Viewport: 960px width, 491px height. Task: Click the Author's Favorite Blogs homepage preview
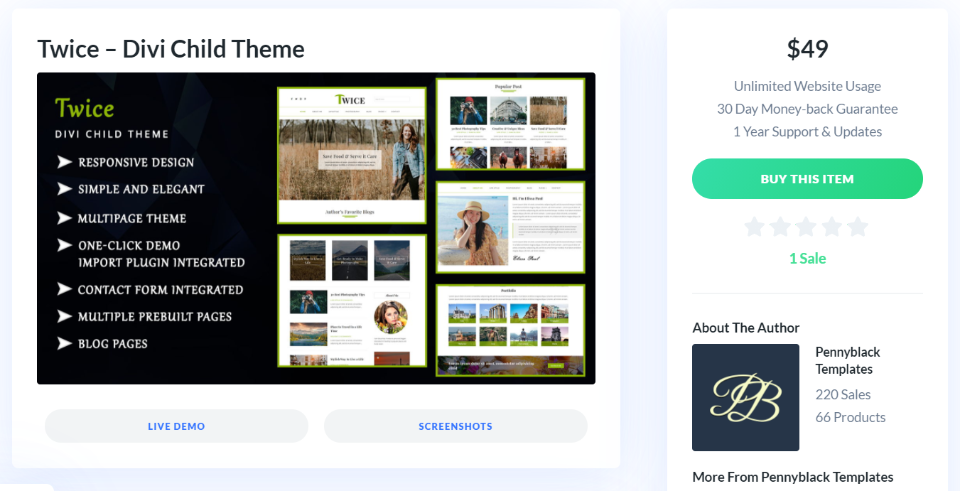(351, 156)
